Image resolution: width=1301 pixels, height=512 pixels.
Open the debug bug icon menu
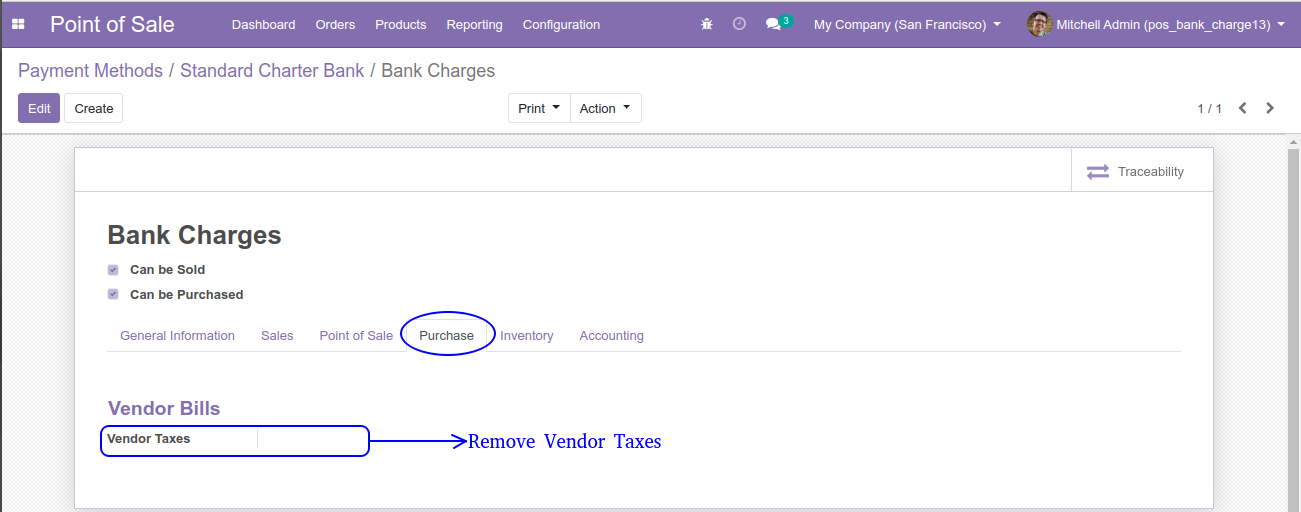(x=707, y=24)
